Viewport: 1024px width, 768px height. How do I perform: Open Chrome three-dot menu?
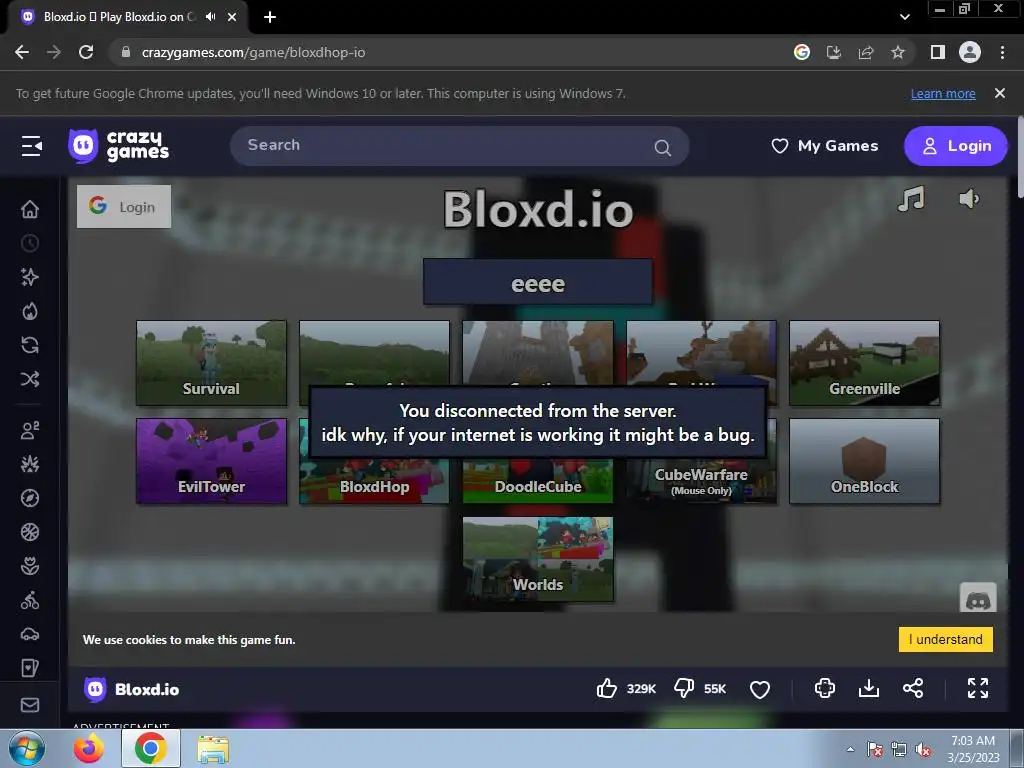point(1002,52)
